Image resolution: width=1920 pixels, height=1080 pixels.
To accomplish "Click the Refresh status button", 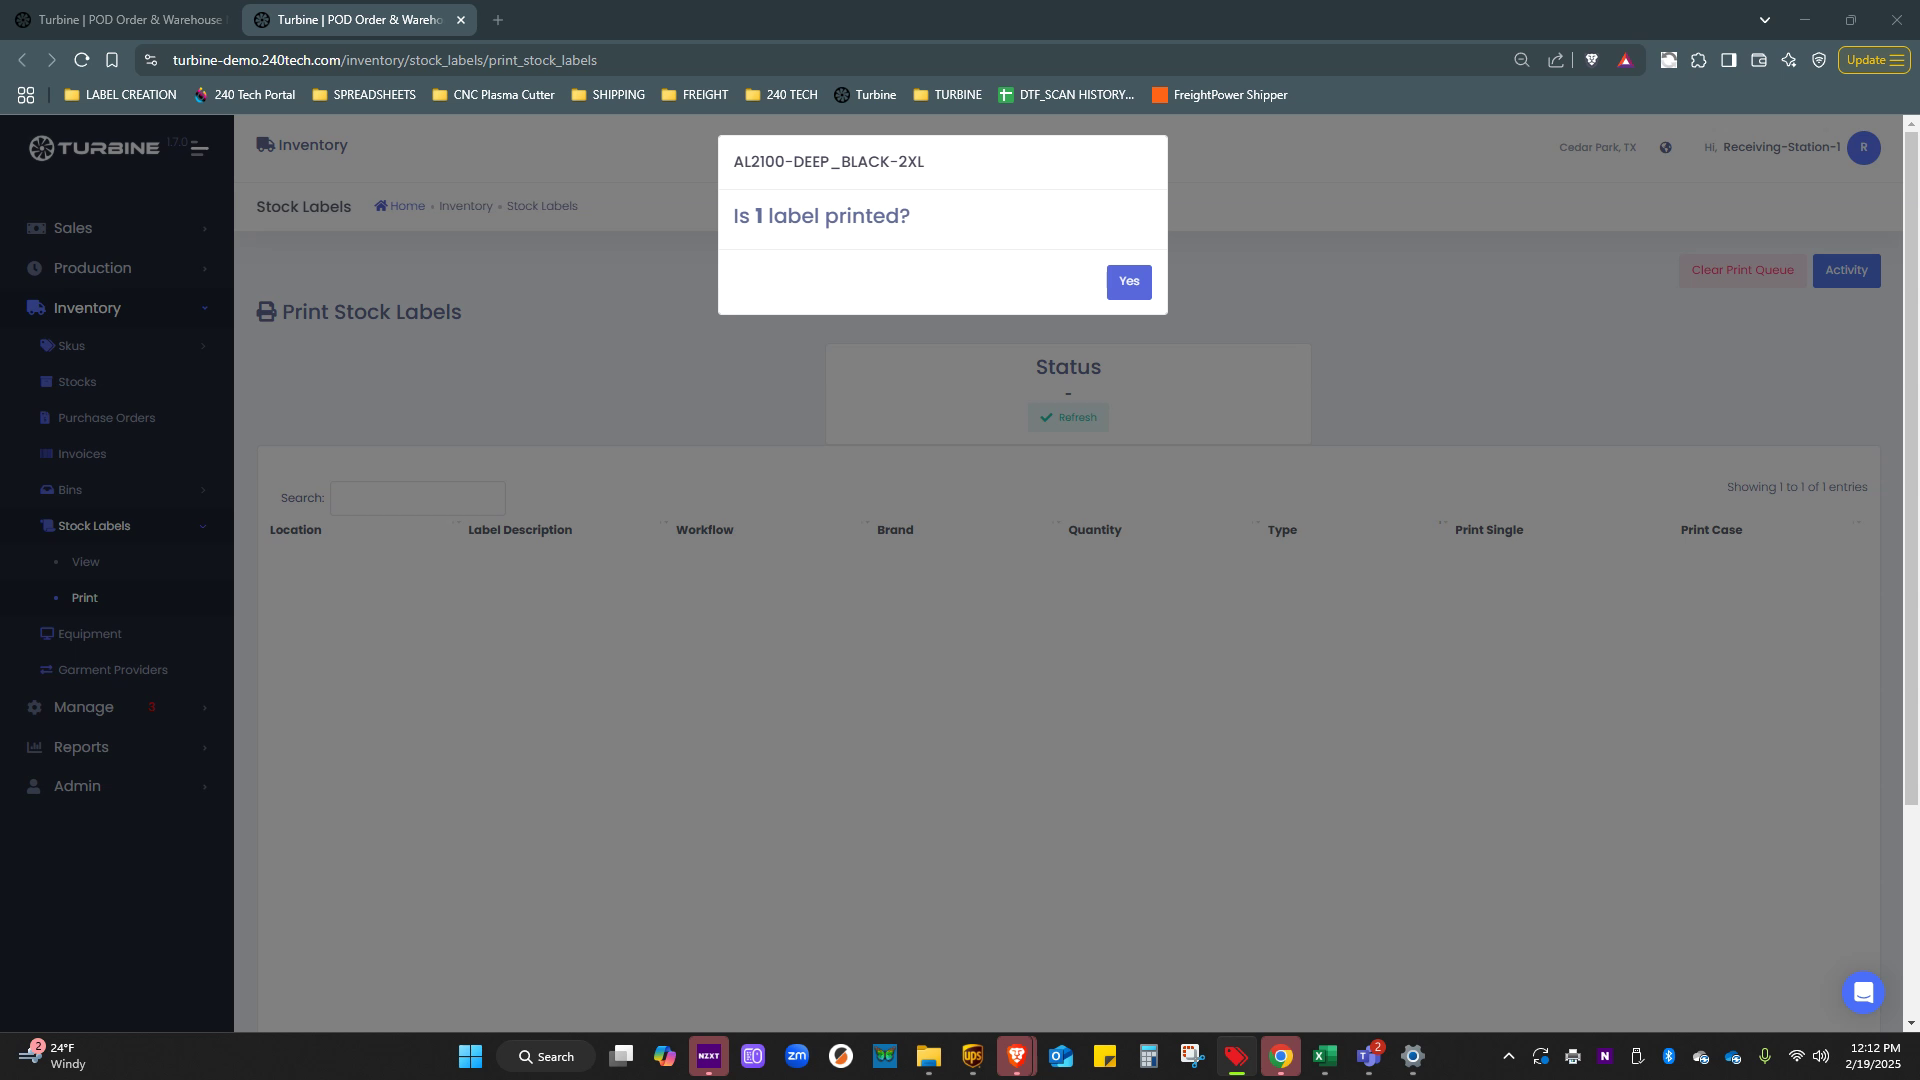I will (1067, 418).
